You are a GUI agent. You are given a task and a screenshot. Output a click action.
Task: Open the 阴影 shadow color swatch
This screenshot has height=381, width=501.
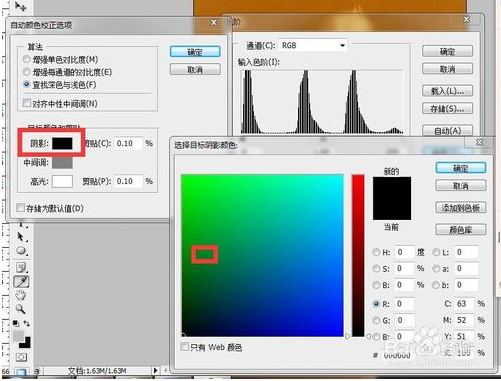coord(62,143)
